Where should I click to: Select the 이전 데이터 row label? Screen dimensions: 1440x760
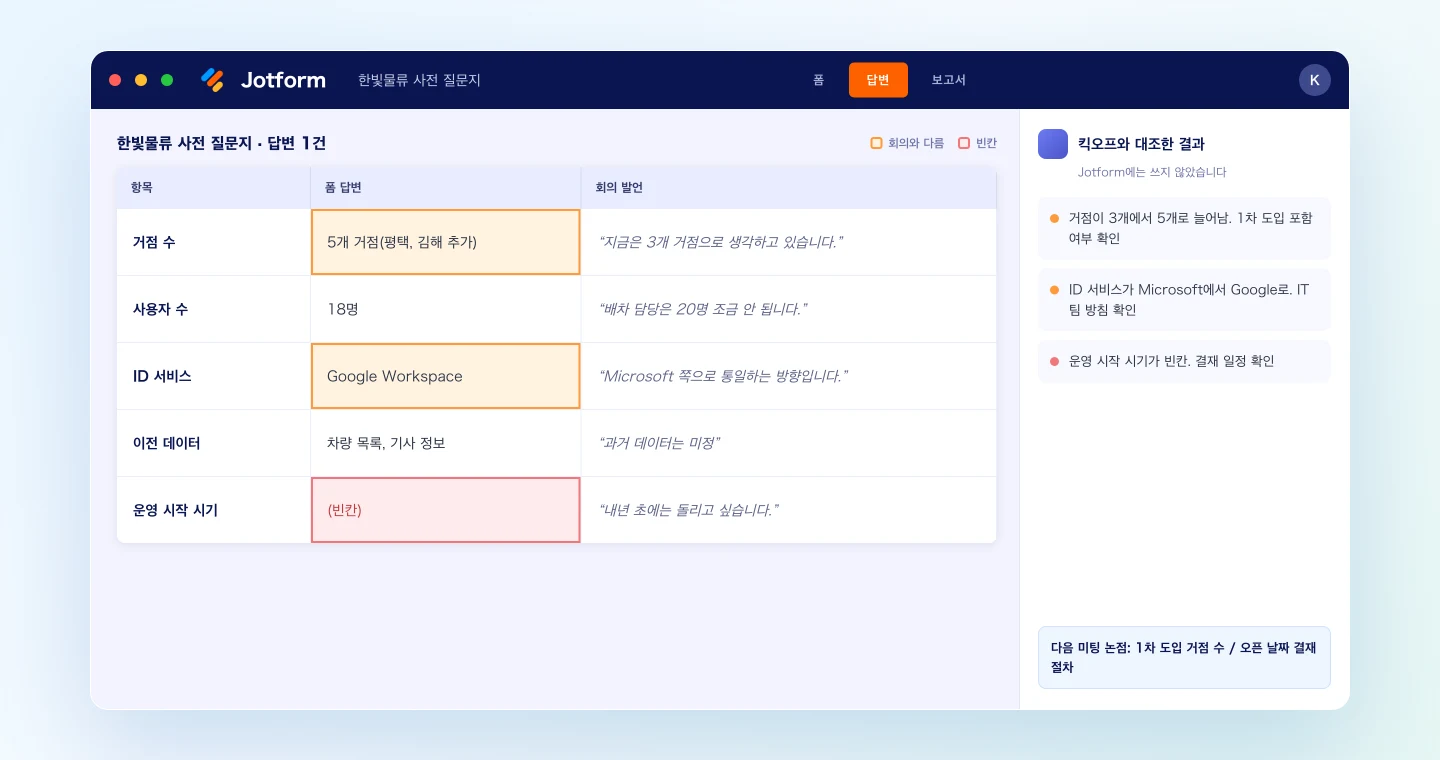point(167,443)
